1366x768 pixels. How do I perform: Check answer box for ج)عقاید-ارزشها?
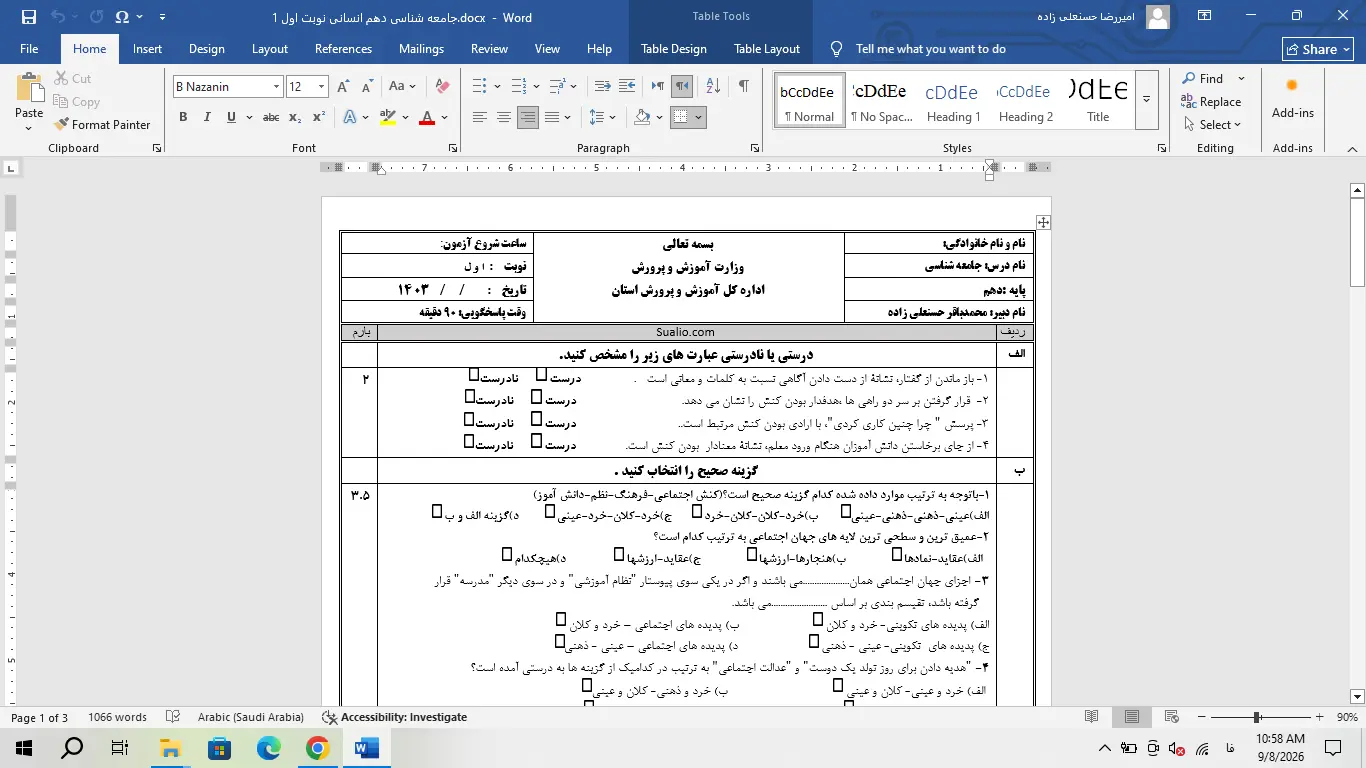click(619, 554)
